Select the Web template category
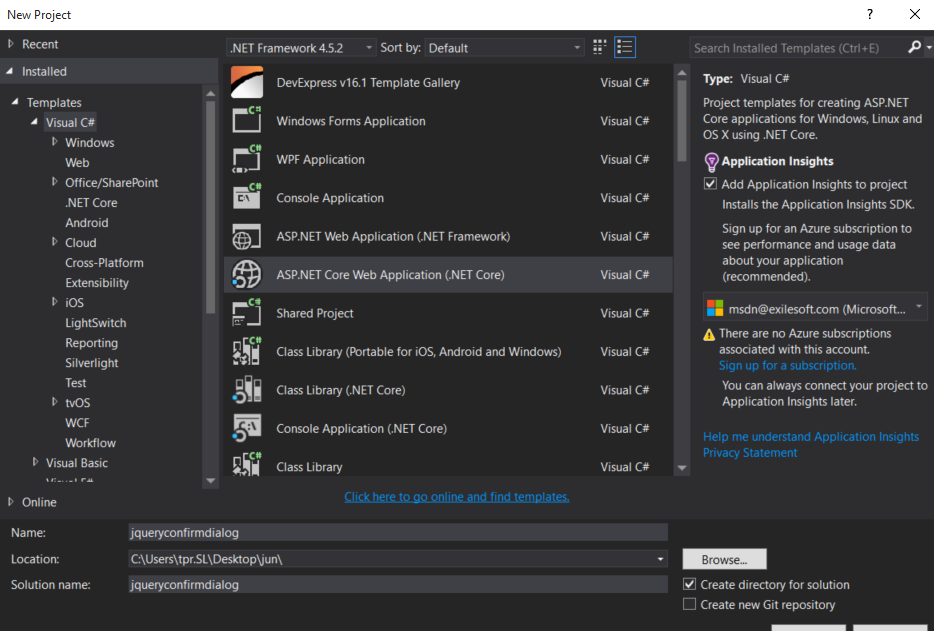This screenshot has width=934, height=631. click(77, 162)
